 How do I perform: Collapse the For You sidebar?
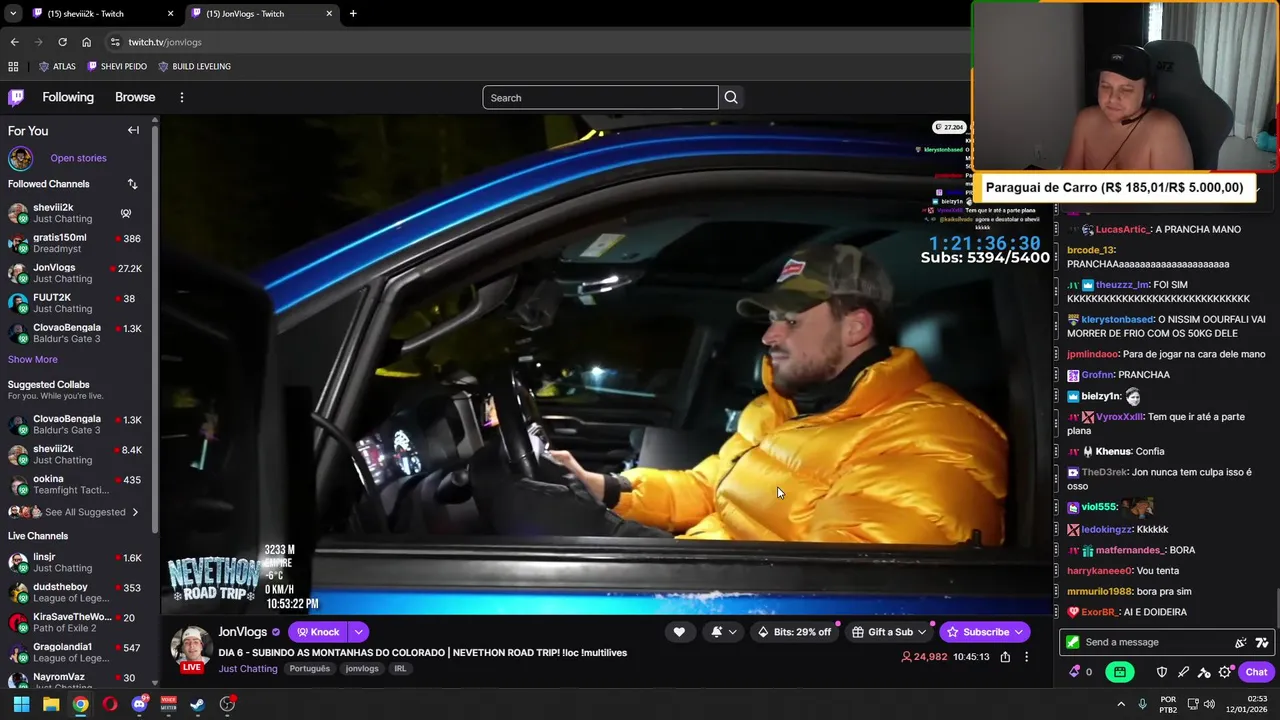[133, 130]
